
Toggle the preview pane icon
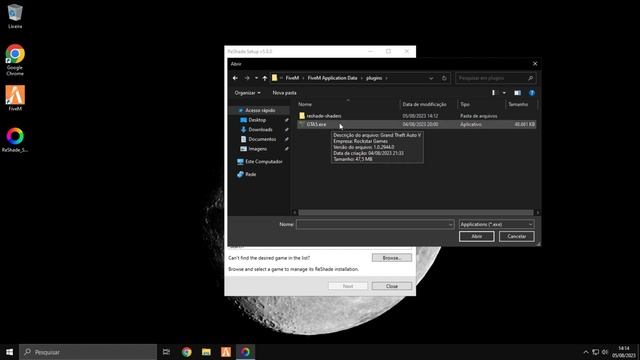pos(518,93)
